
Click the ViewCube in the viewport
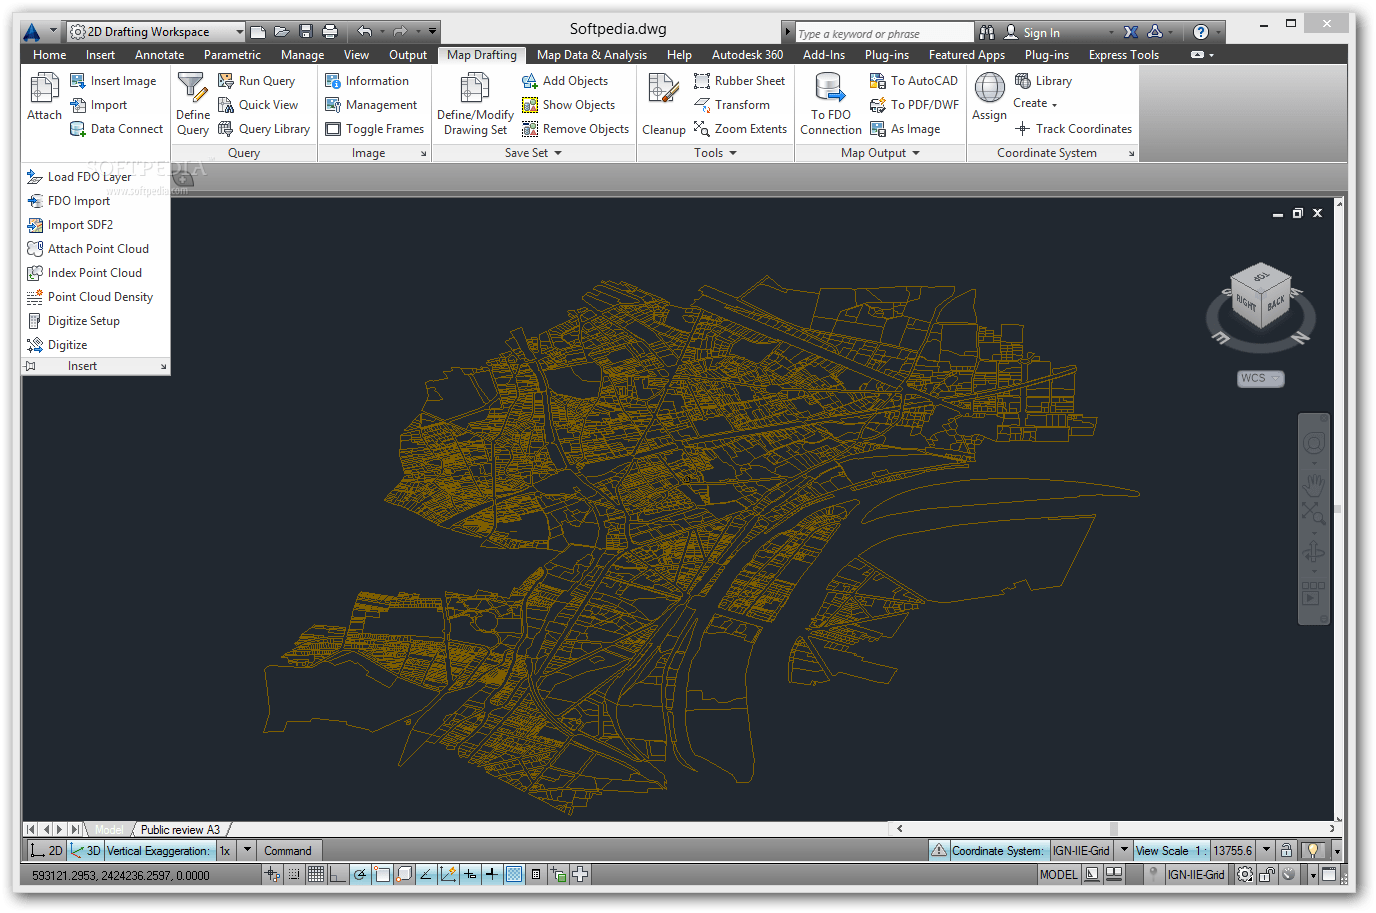click(1260, 297)
